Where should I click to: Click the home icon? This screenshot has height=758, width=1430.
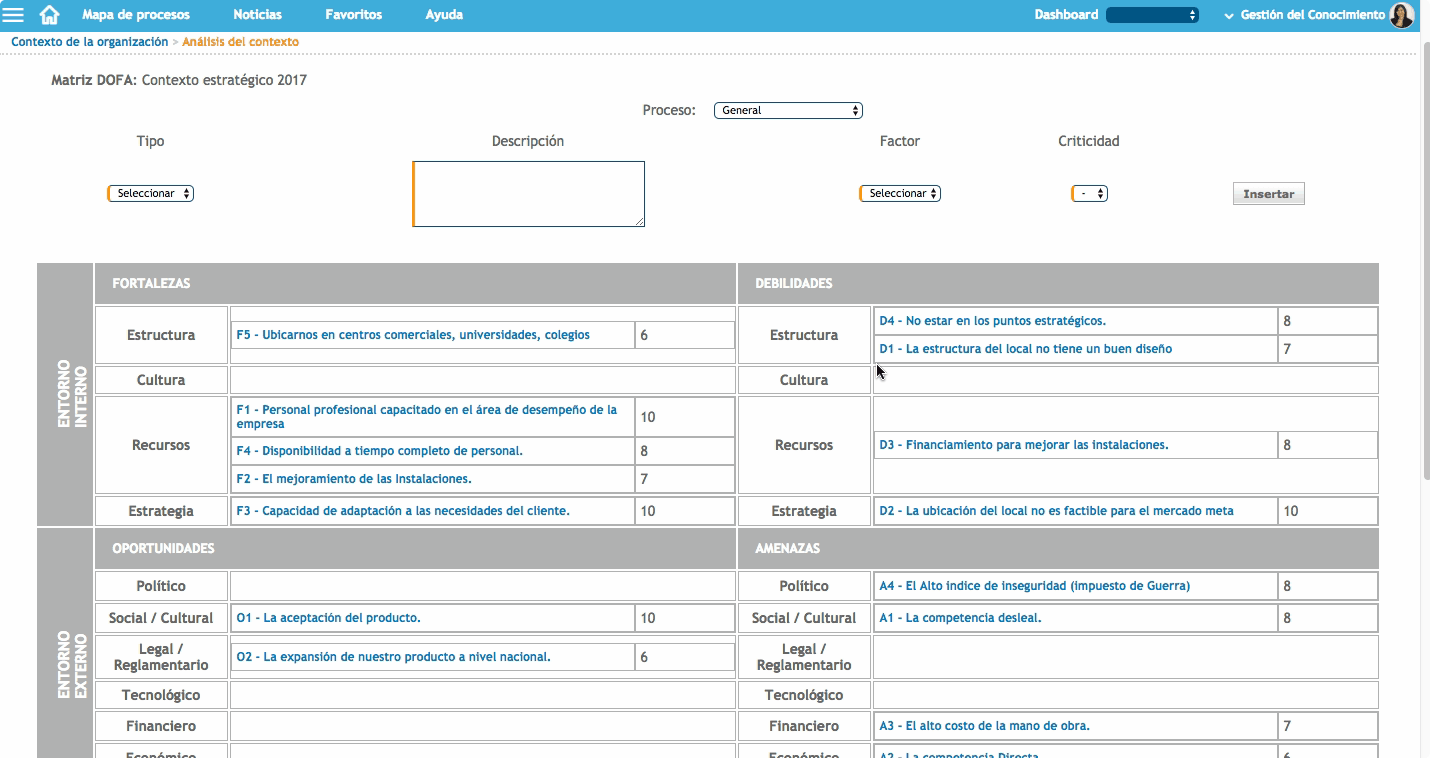pos(49,15)
